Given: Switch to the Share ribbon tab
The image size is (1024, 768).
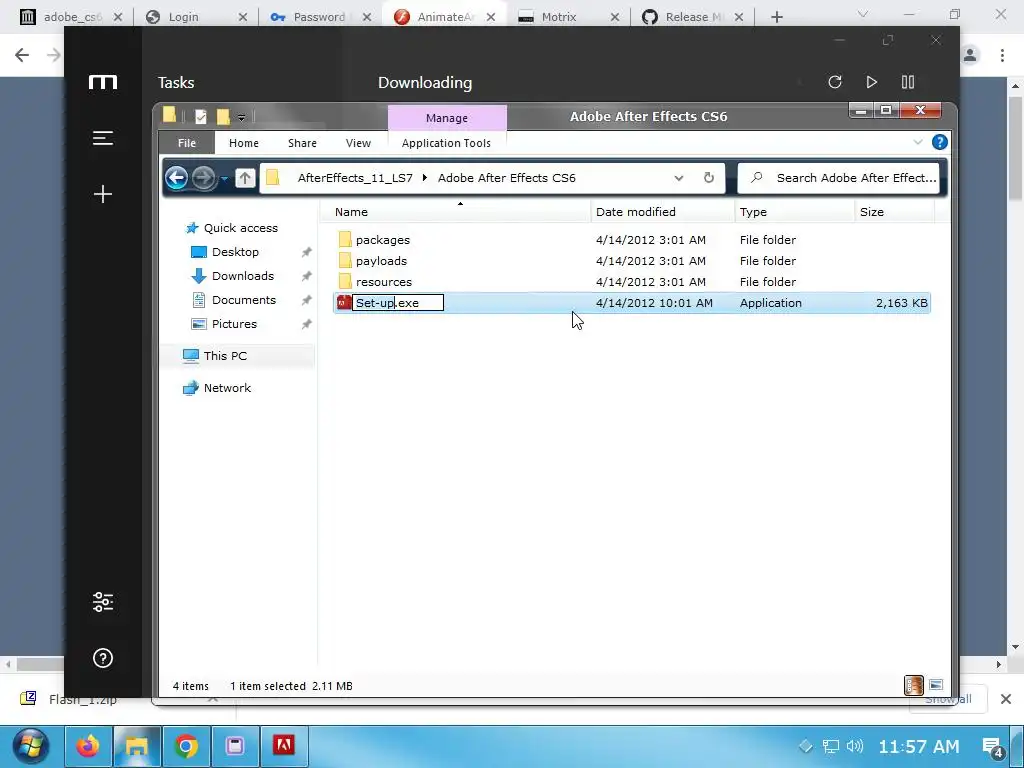Looking at the screenshot, I should click(302, 143).
